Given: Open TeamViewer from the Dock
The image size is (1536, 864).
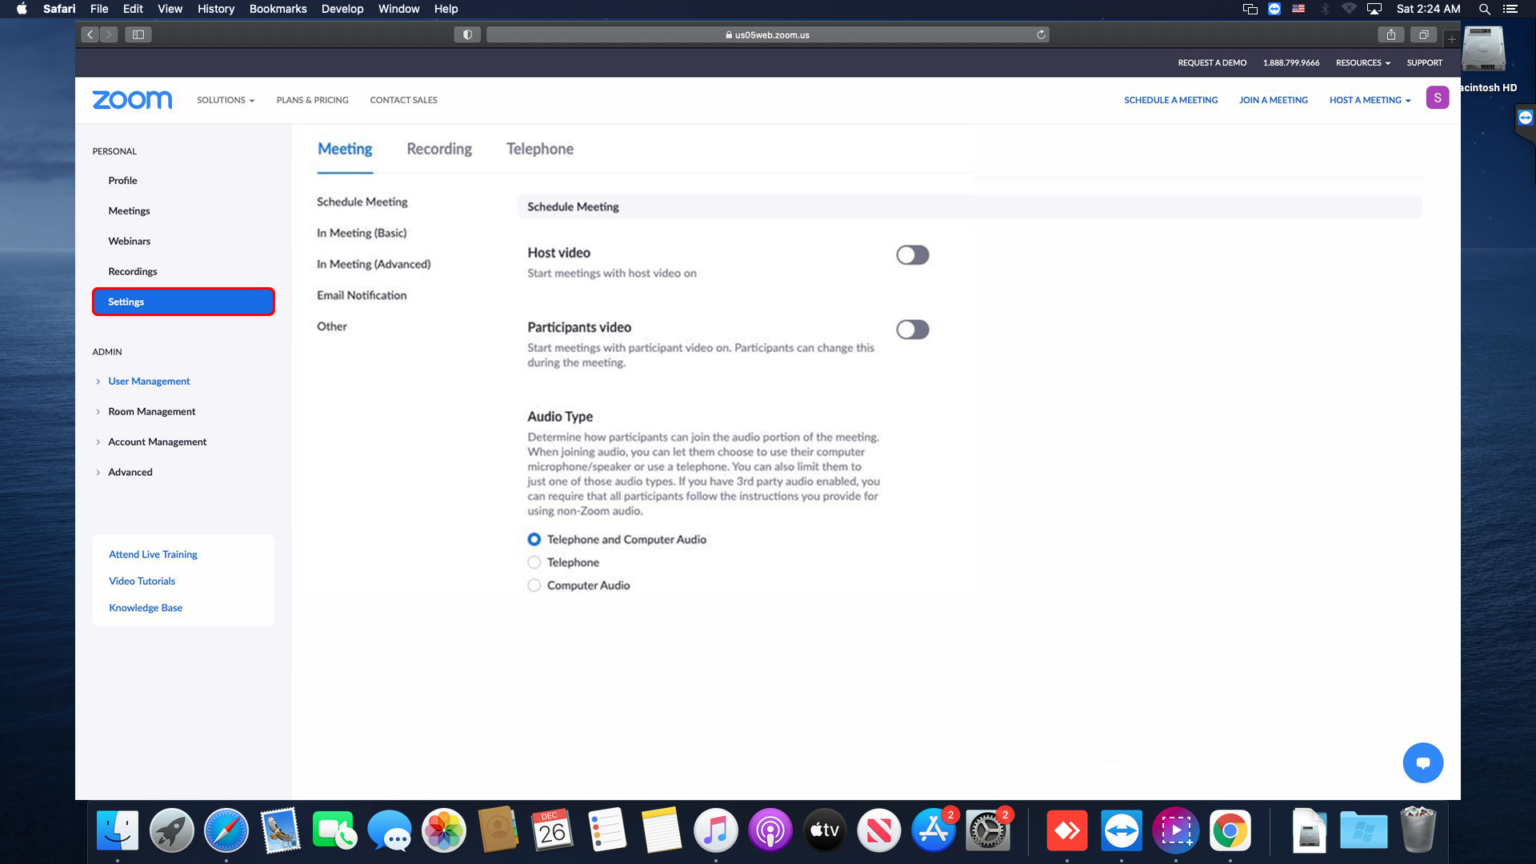Looking at the screenshot, I should click(x=1121, y=830).
